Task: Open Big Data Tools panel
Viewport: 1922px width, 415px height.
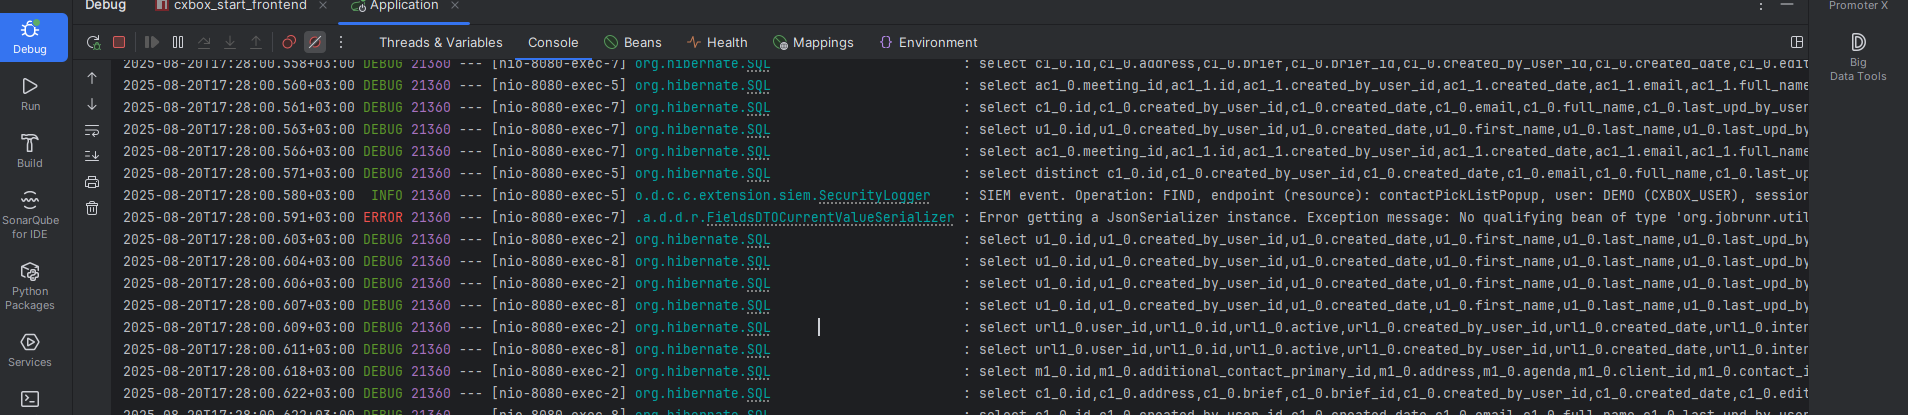Action: [1857, 56]
